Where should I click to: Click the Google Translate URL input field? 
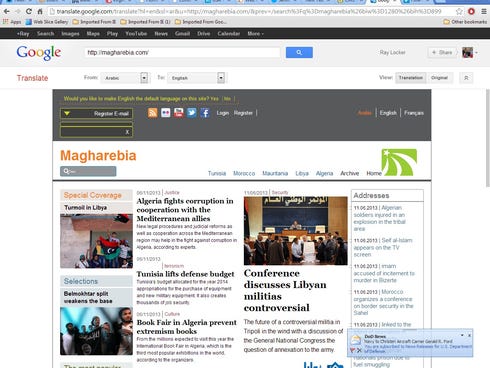[182, 52]
